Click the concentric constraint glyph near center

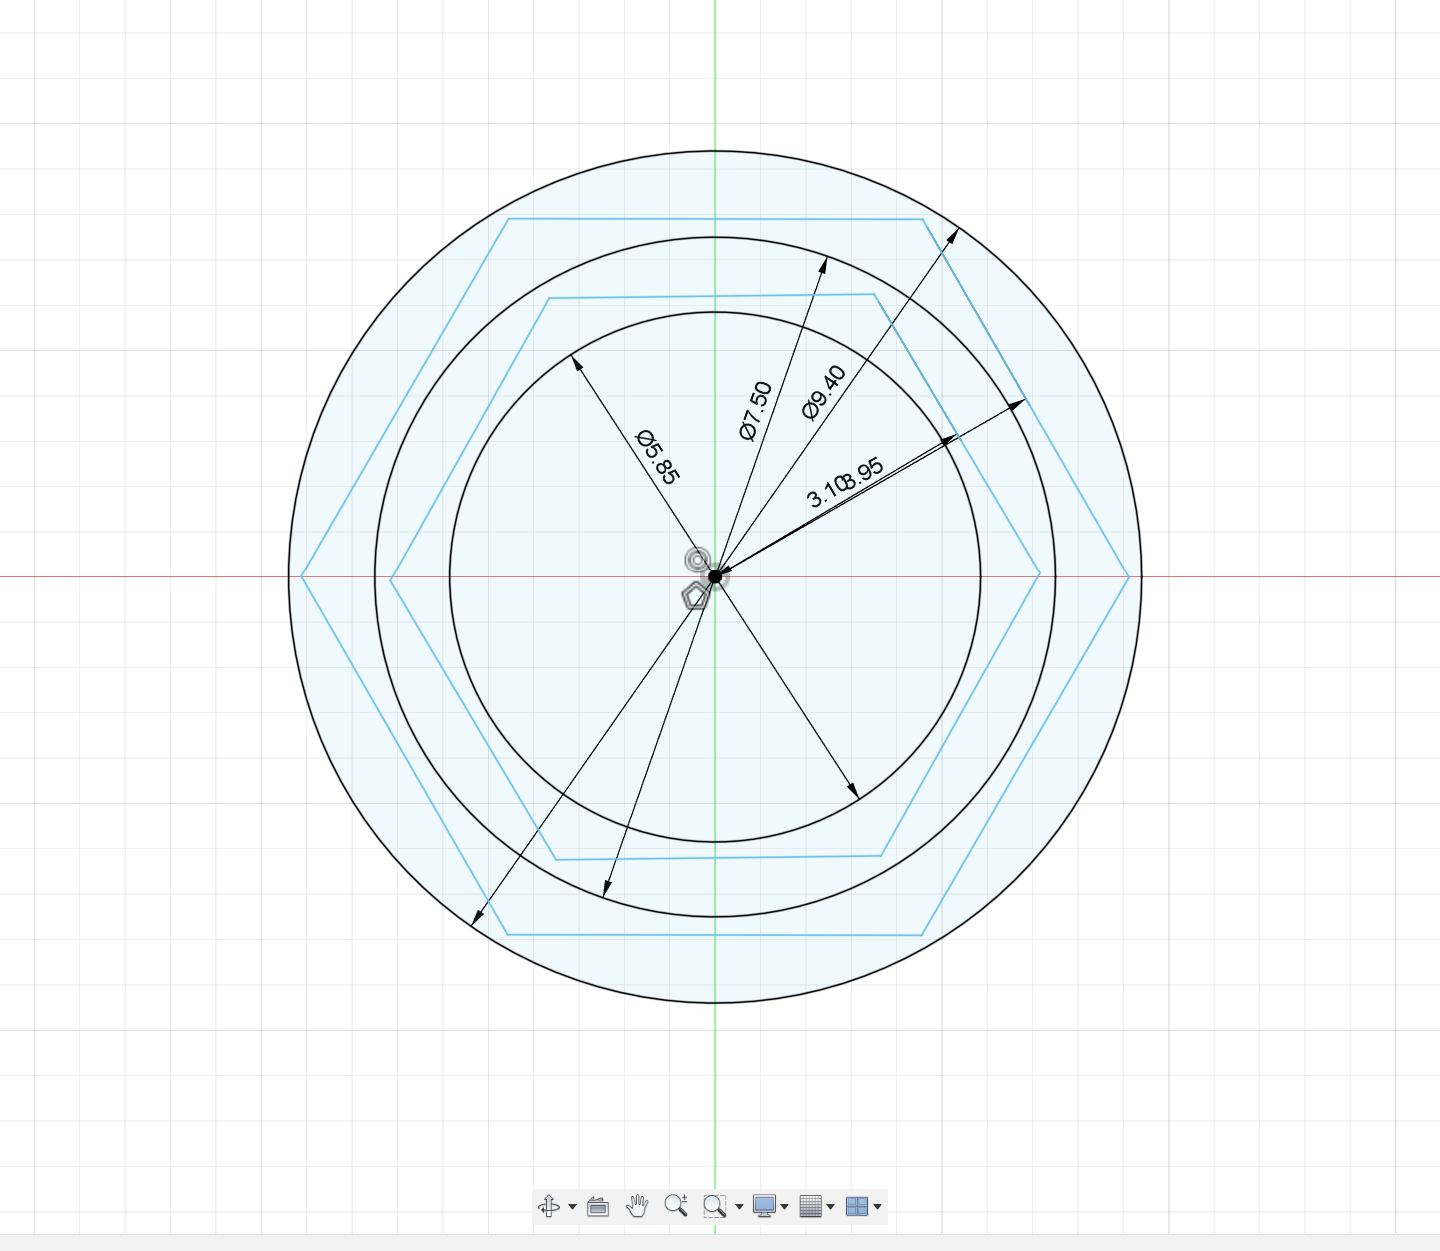pos(697,559)
